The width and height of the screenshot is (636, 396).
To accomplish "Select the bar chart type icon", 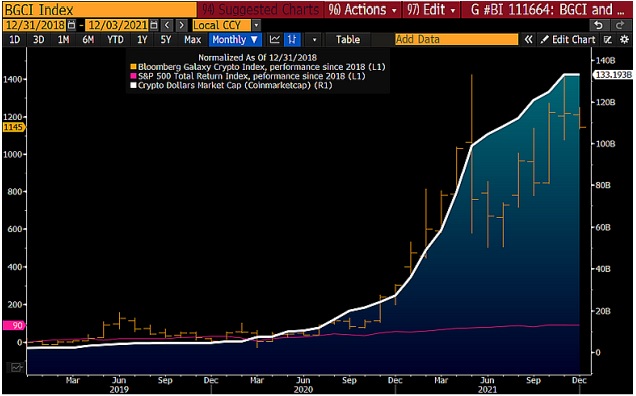I will tap(292, 39).
